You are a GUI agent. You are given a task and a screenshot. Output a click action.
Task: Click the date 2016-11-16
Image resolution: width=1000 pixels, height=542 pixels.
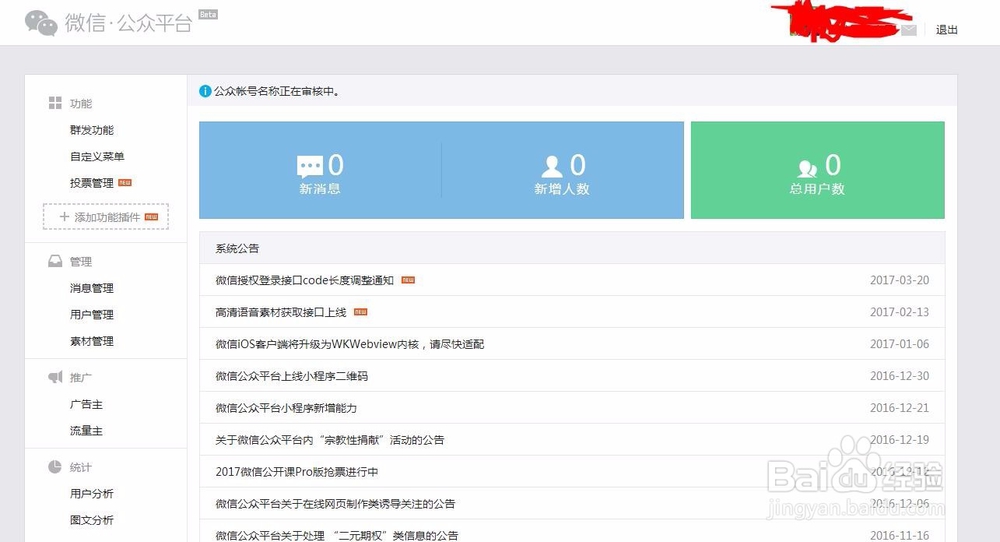coord(899,535)
